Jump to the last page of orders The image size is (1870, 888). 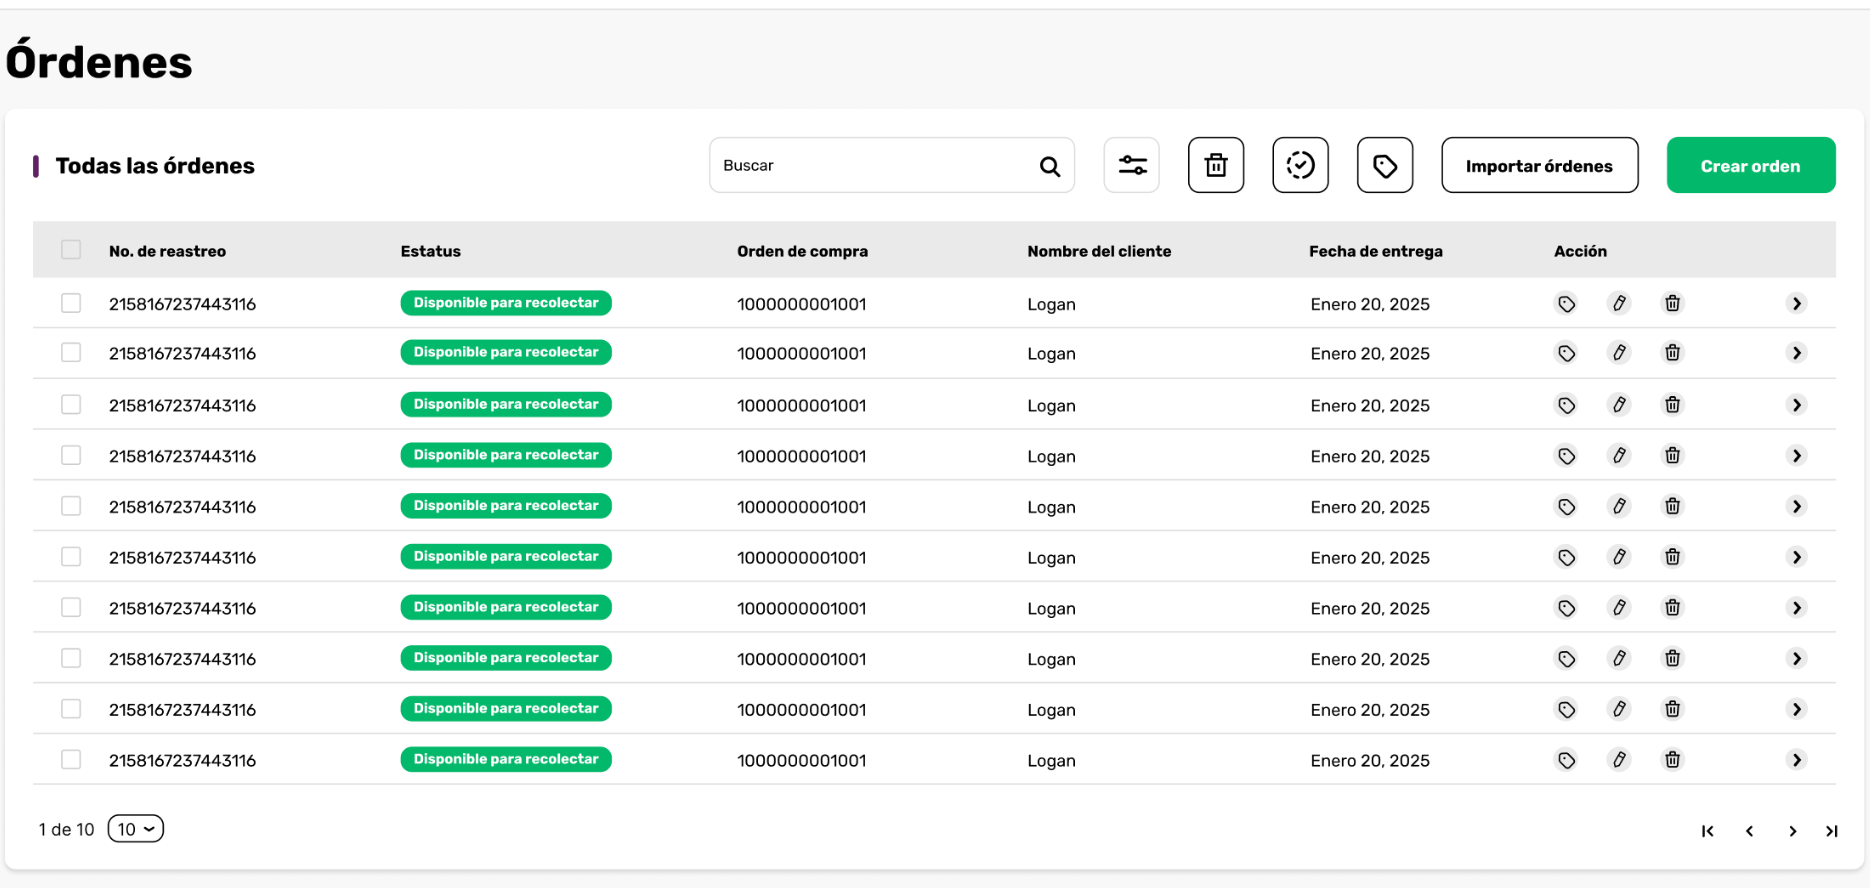coord(1832,831)
